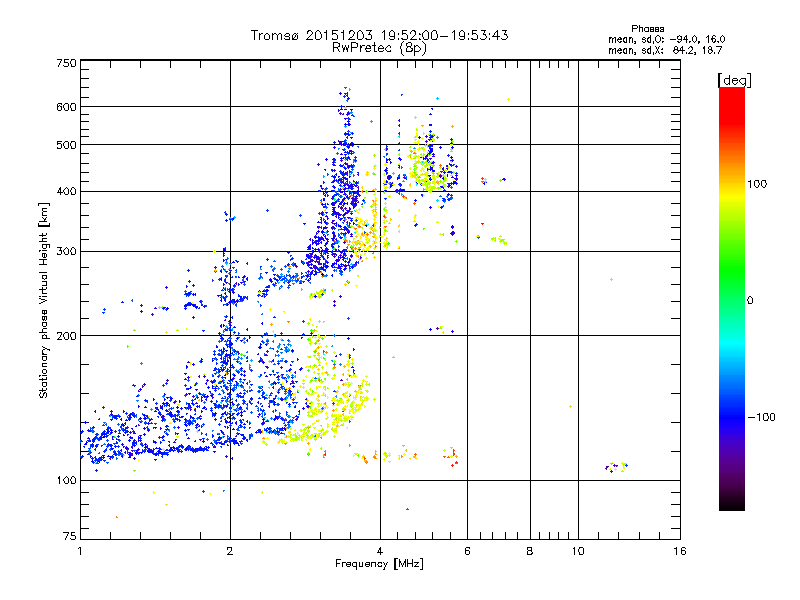
Task: Click colorbar tick label '0'
Action: [x=750, y=300]
